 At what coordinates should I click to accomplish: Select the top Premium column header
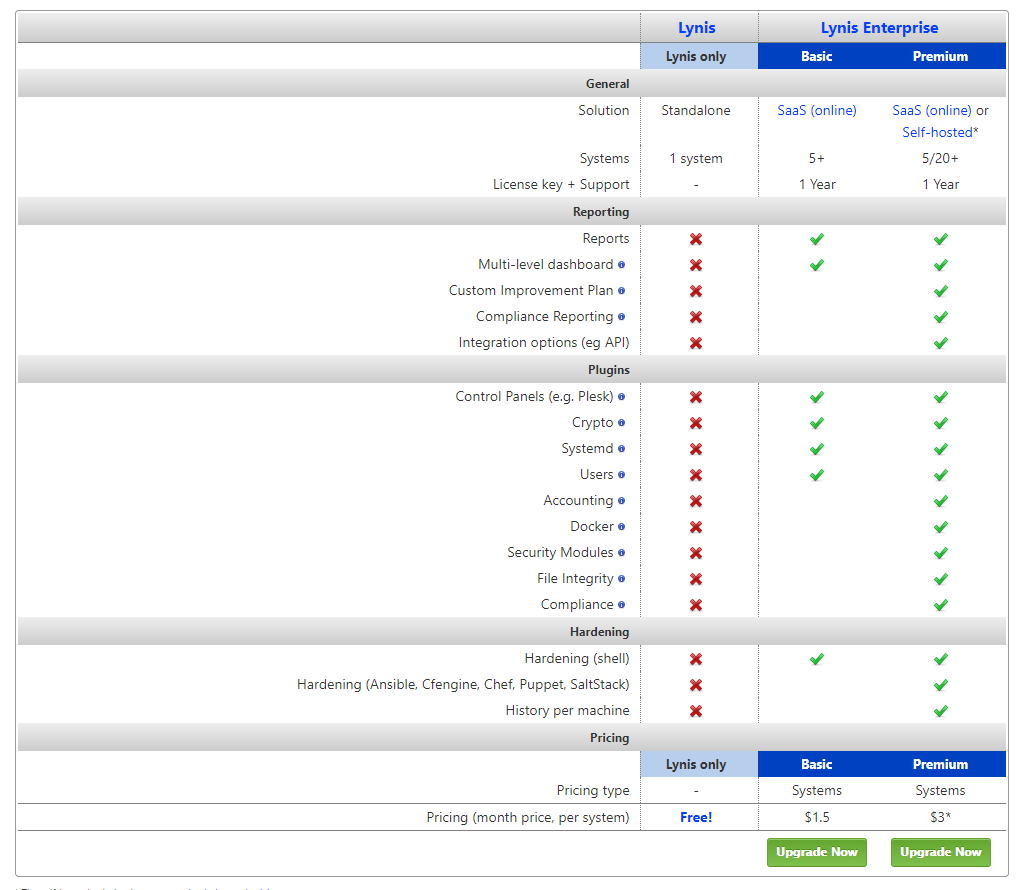click(x=941, y=56)
